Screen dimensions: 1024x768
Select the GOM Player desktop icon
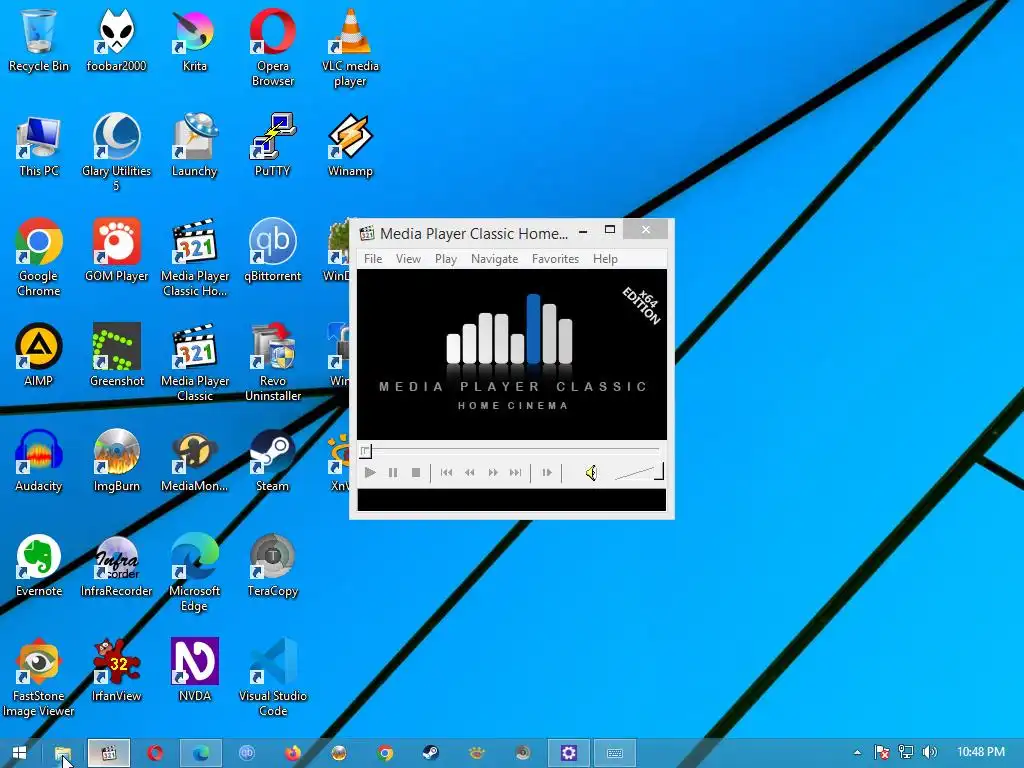[116, 250]
